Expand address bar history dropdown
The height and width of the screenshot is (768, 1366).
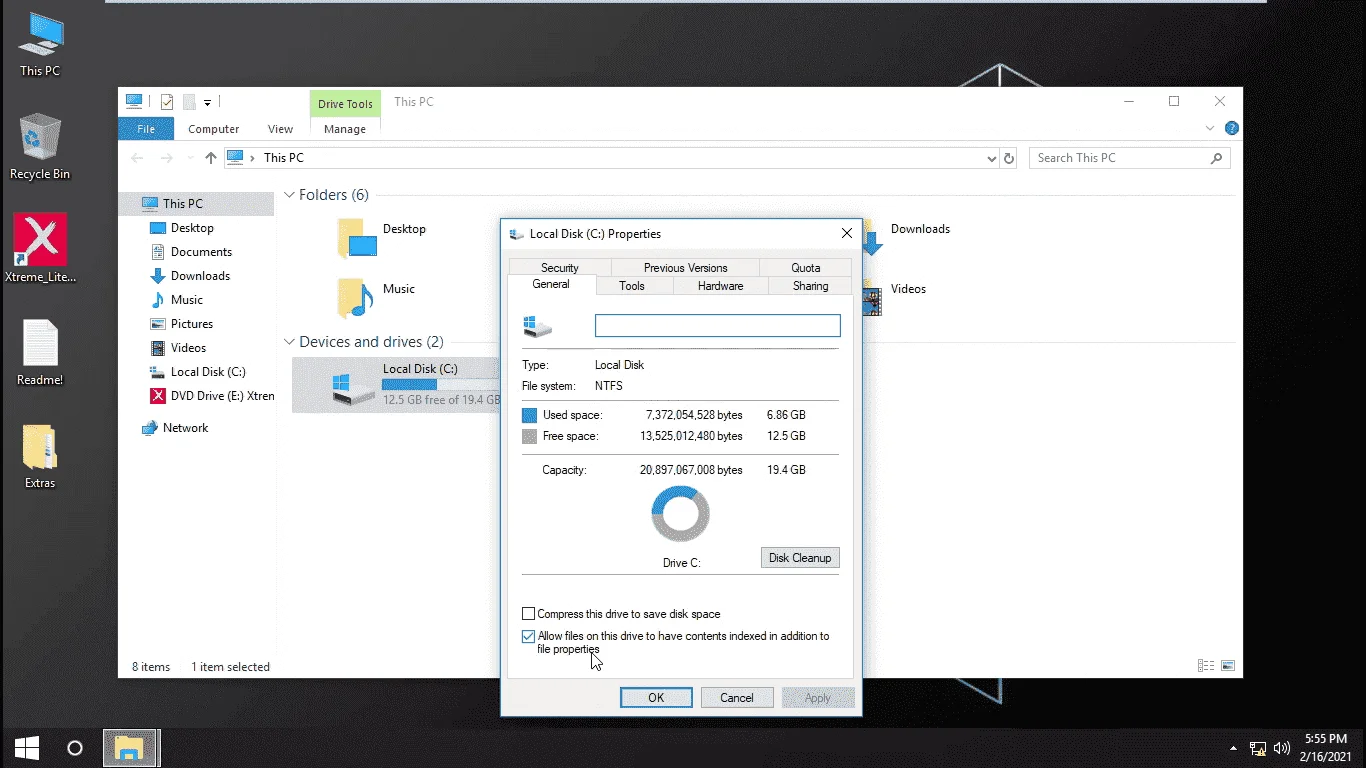(x=991, y=158)
